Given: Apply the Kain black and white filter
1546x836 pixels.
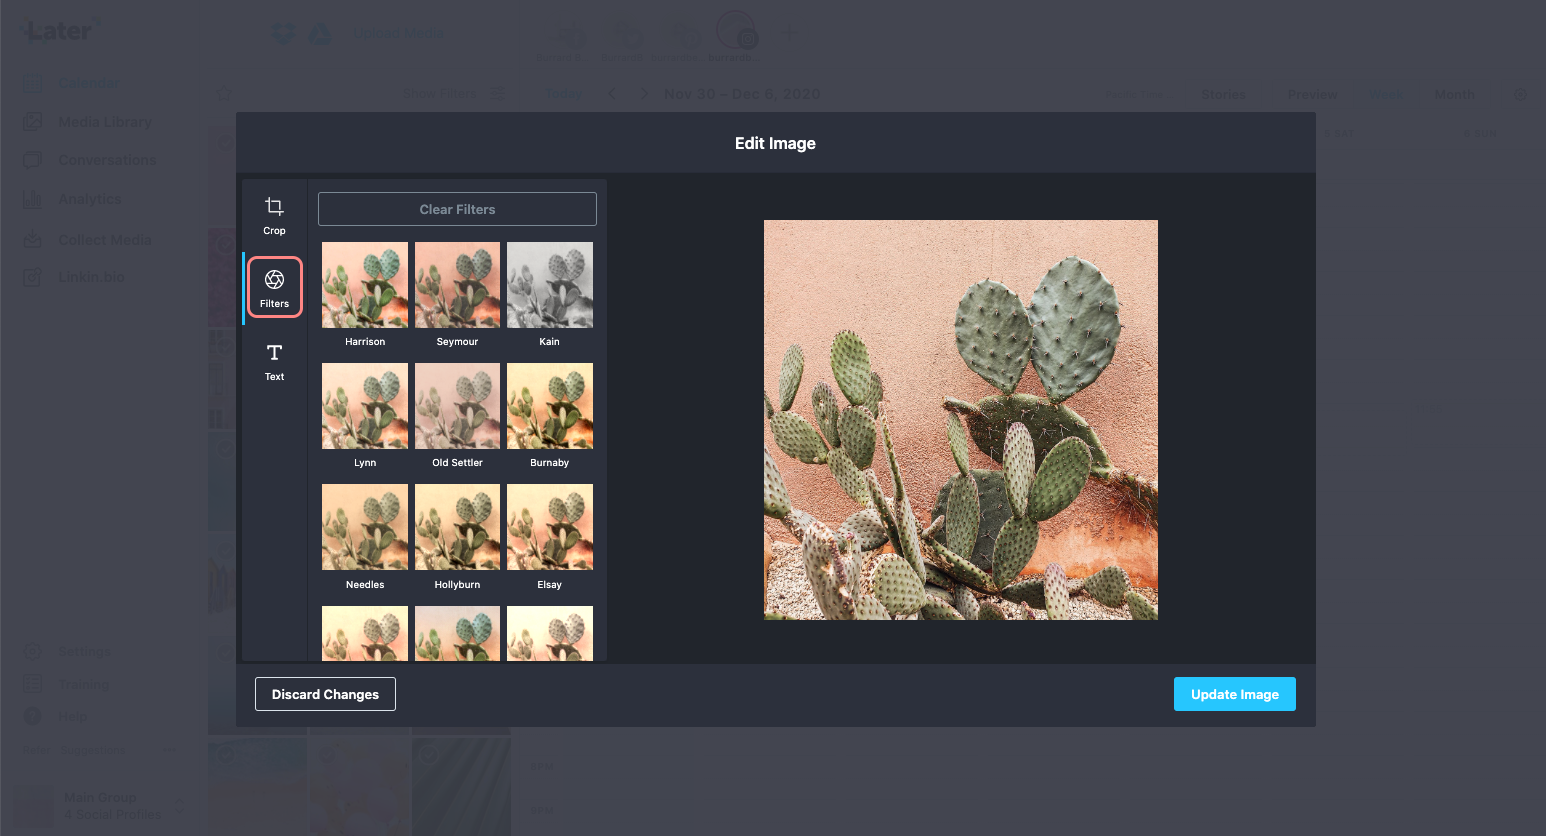Looking at the screenshot, I should (550, 285).
